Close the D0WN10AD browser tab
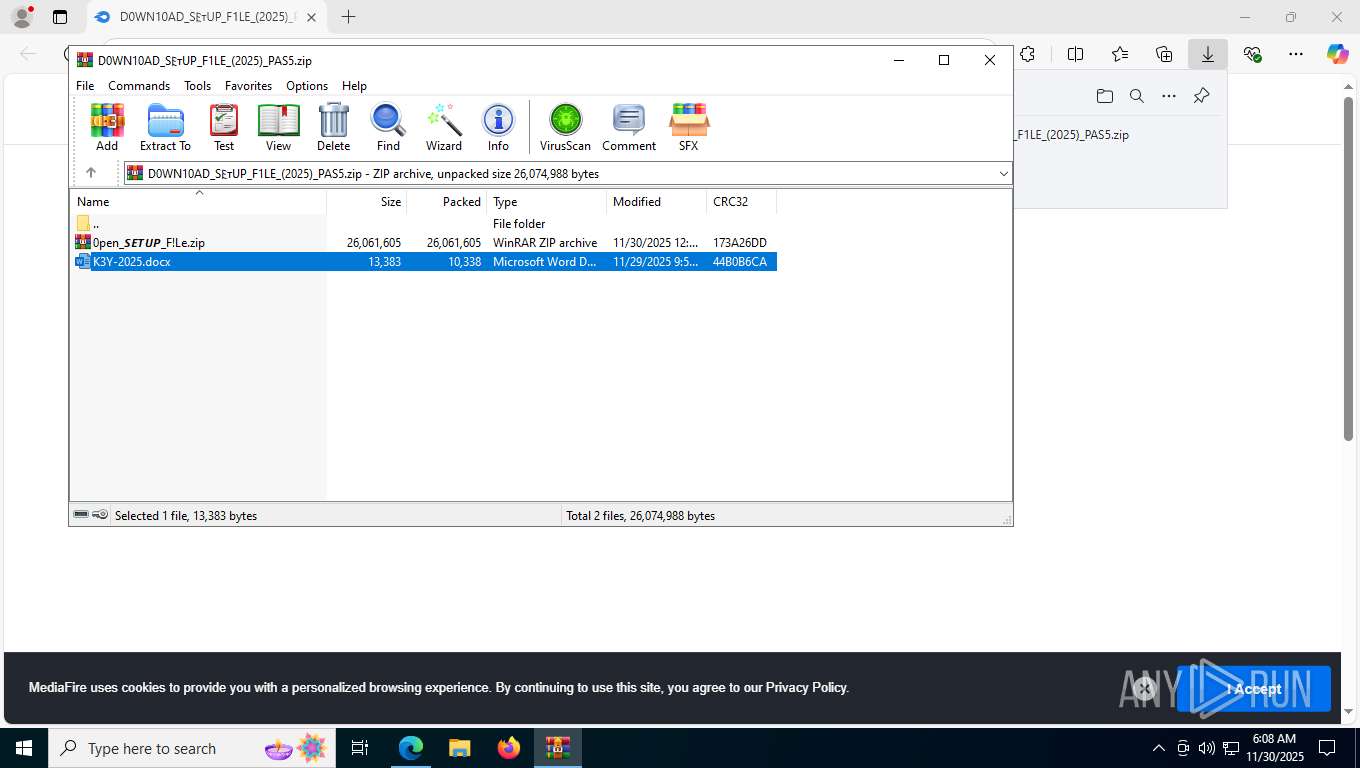The width and height of the screenshot is (1360, 768). point(311,17)
